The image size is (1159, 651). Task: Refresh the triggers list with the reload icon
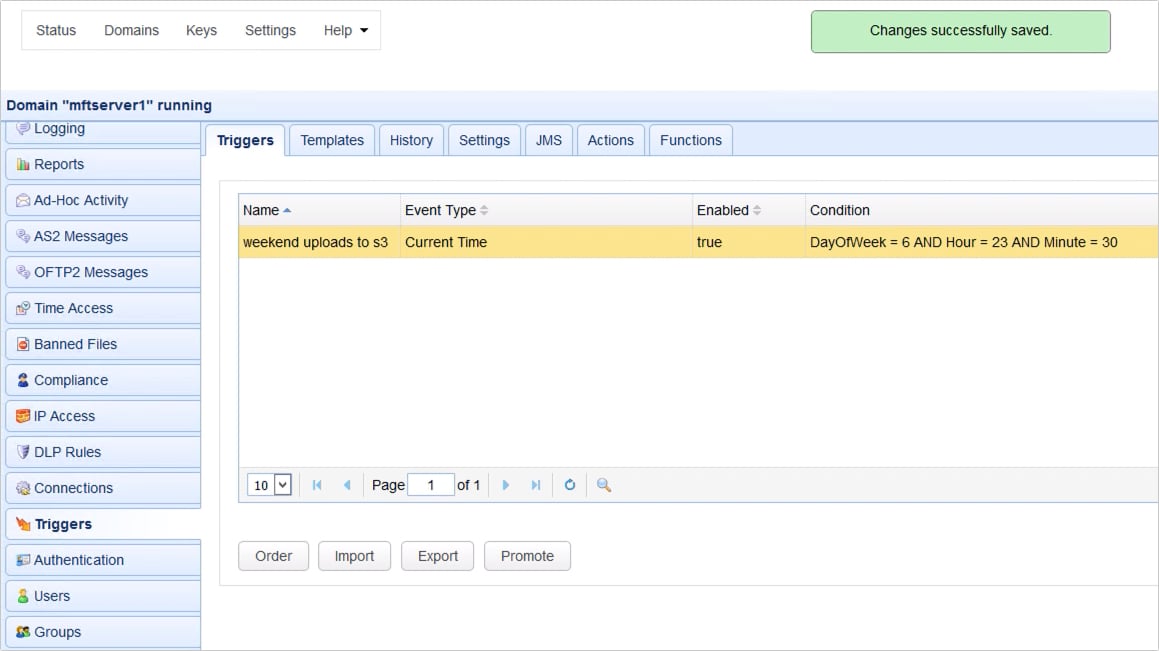pyautogui.click(x=570, y=485)
